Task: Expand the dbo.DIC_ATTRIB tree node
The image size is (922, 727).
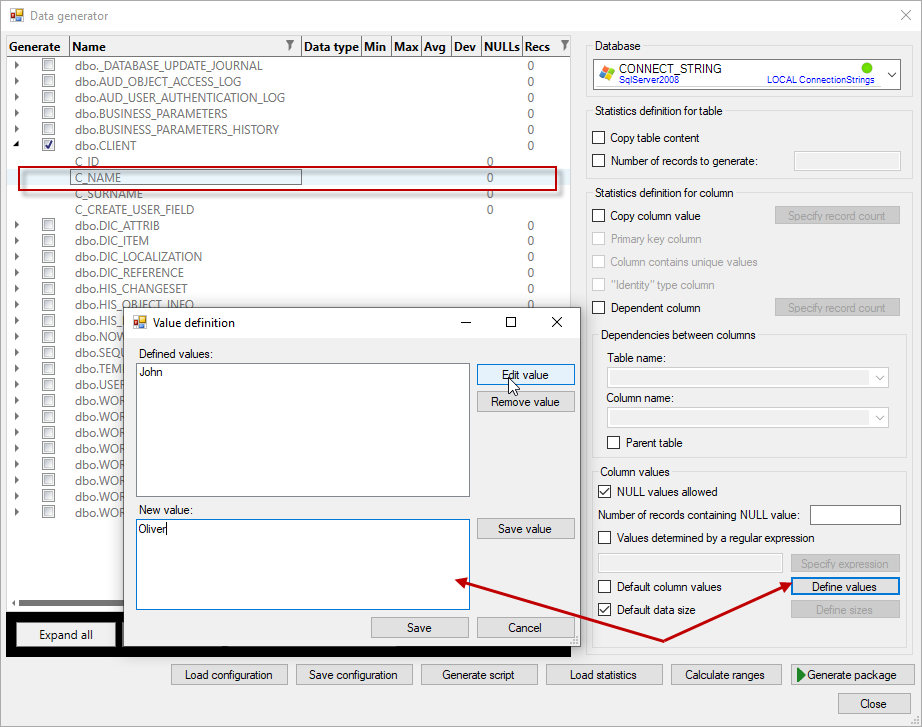Action: point(16,225)
